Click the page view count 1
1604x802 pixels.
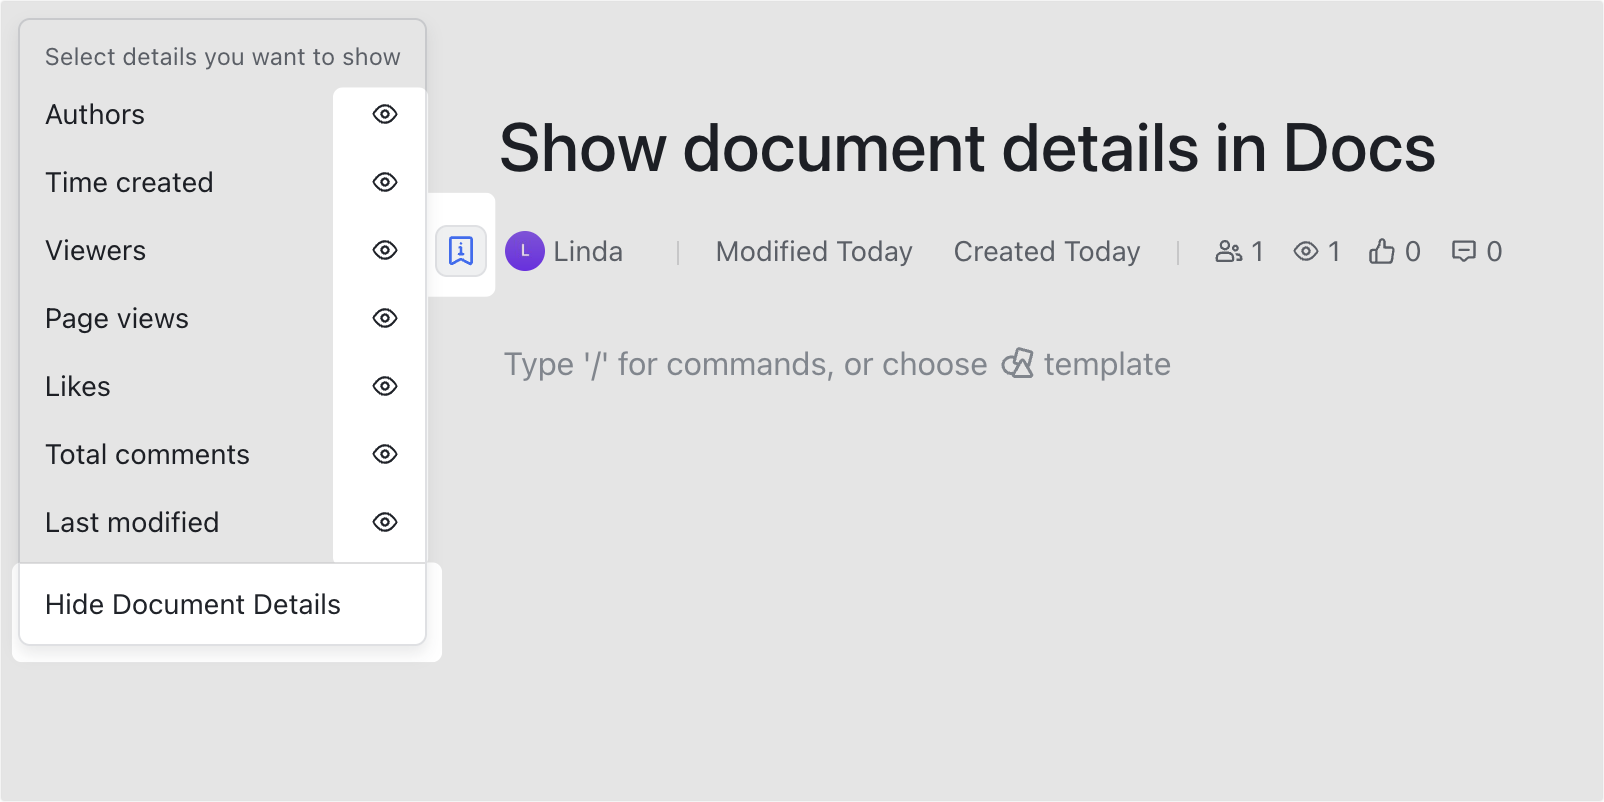(1333, 251)
